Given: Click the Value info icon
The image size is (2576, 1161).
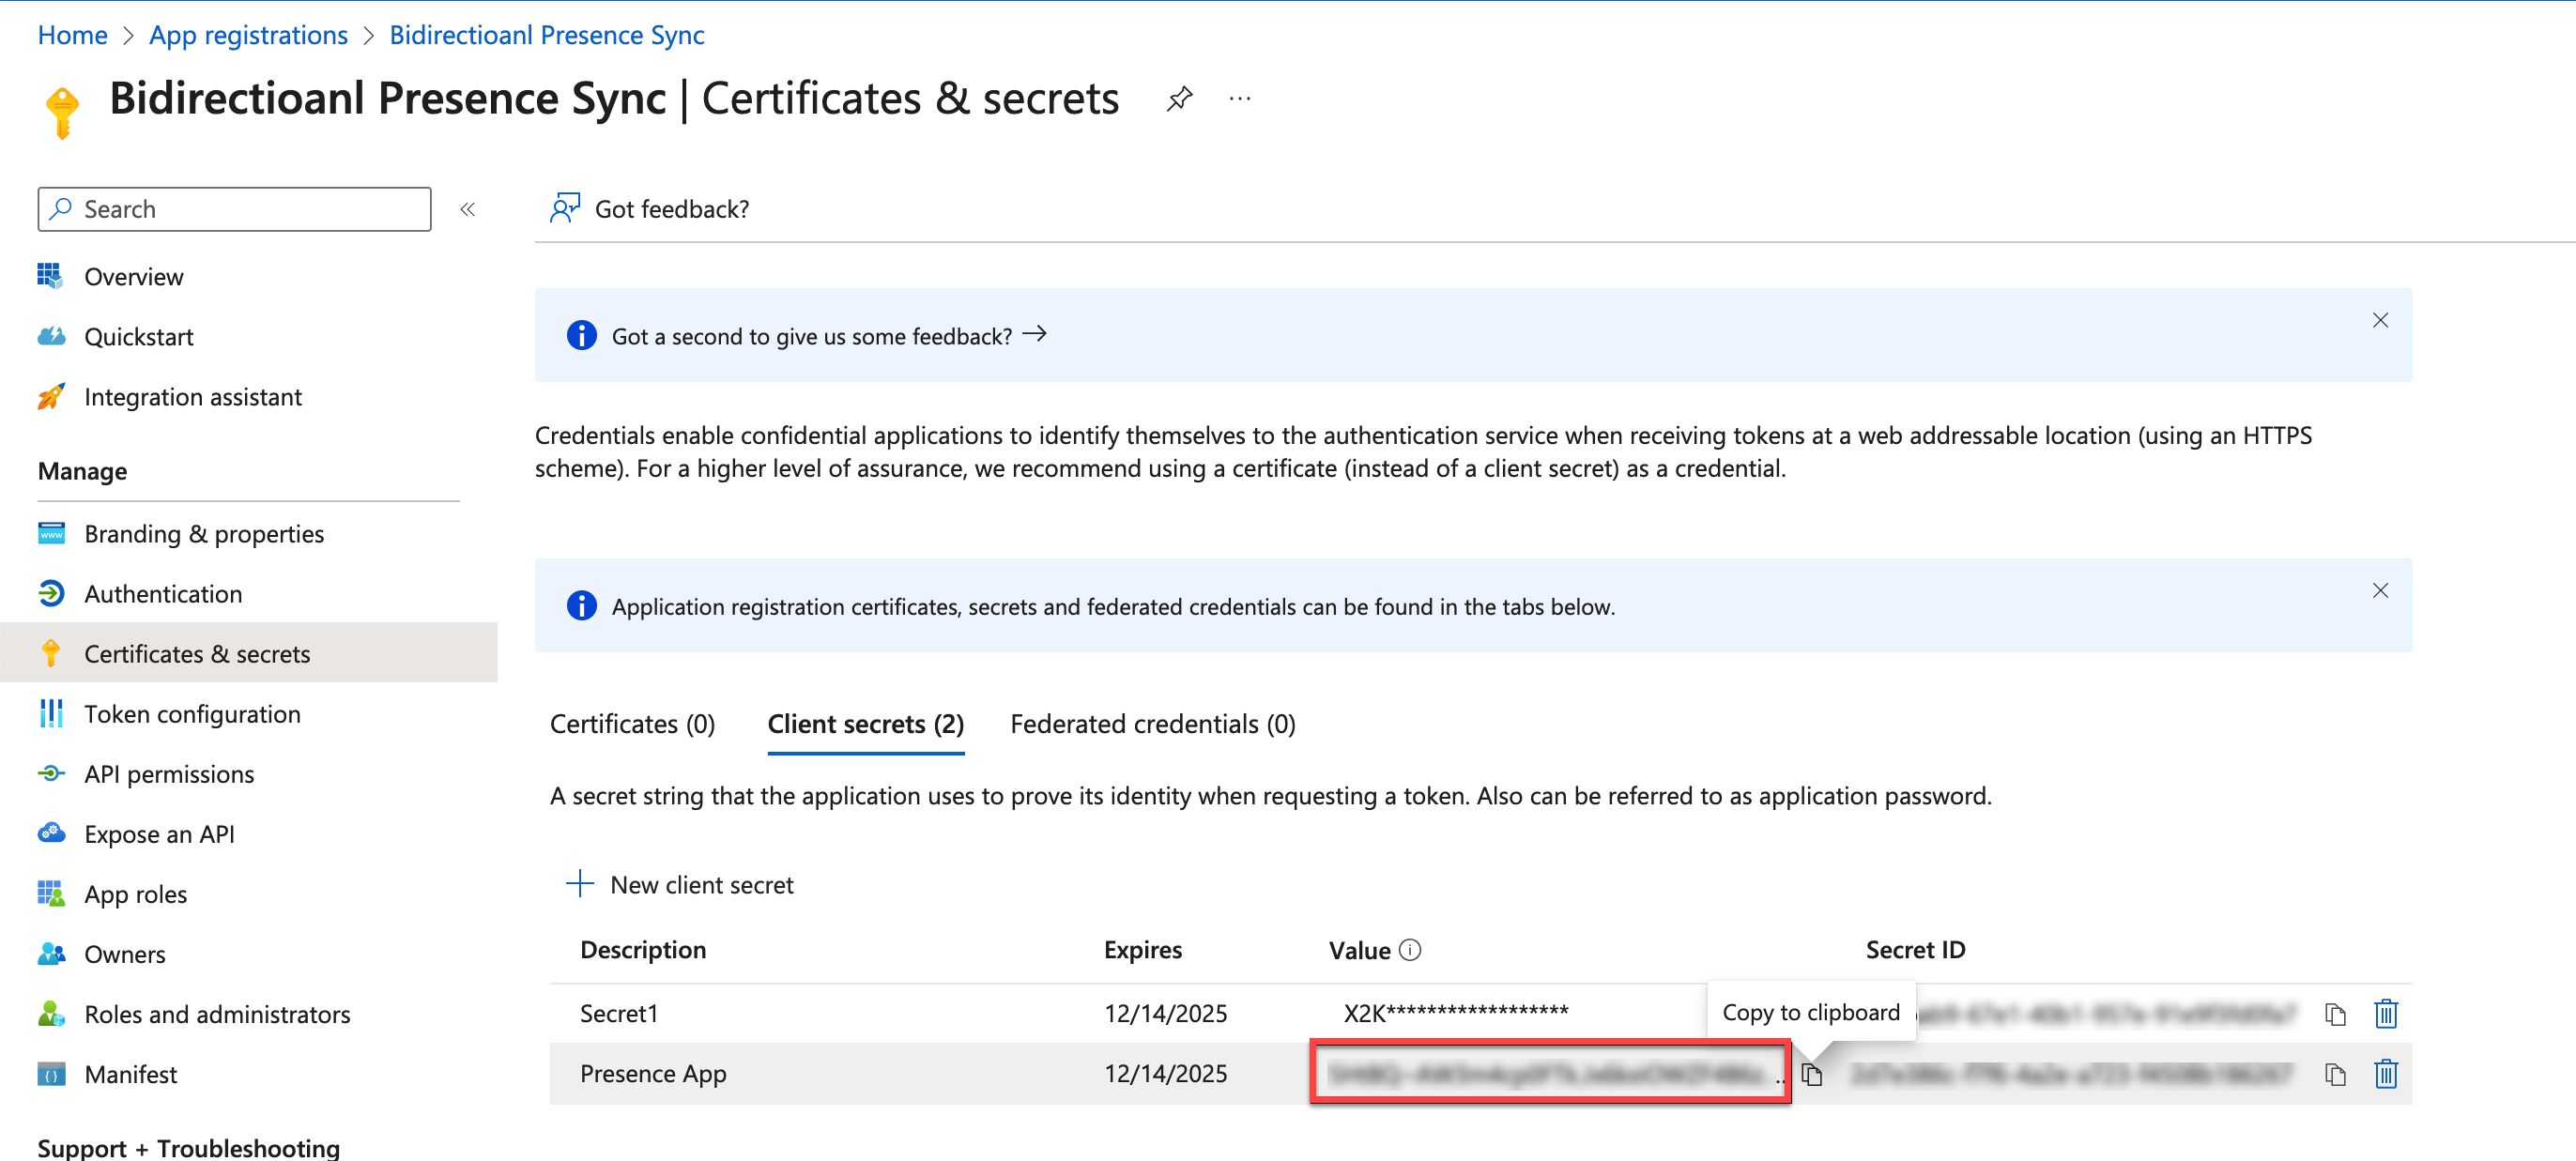Looking at the screenshot, I should click(1409, 949).
